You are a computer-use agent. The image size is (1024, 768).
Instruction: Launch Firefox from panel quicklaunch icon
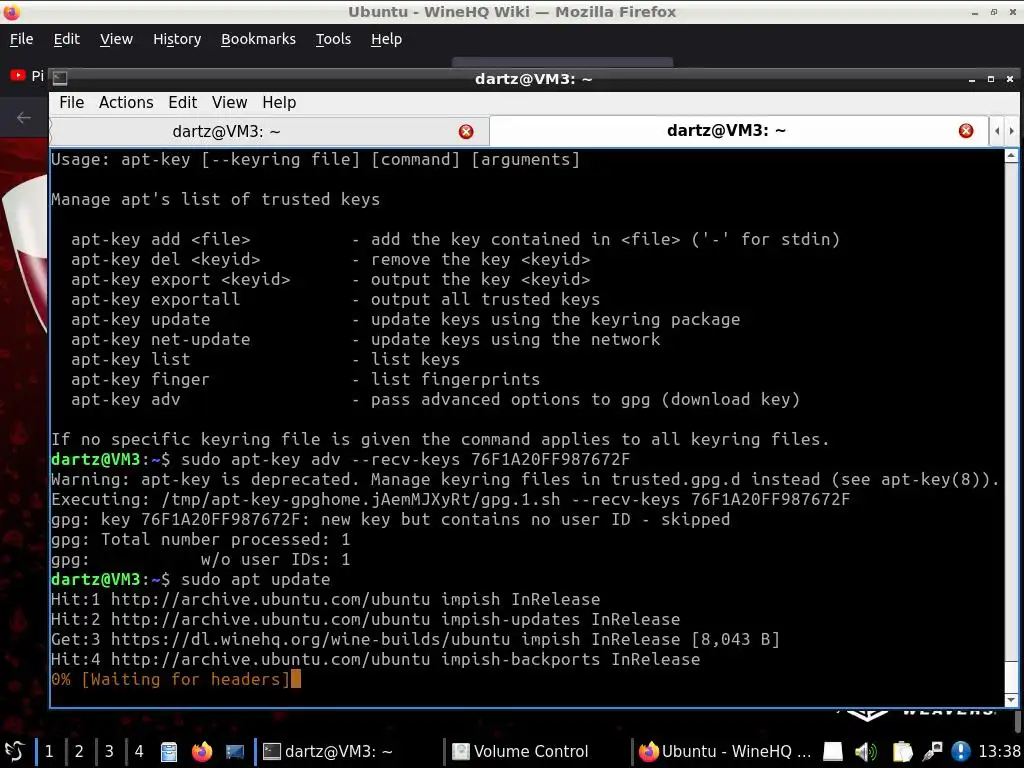point(202,752)
